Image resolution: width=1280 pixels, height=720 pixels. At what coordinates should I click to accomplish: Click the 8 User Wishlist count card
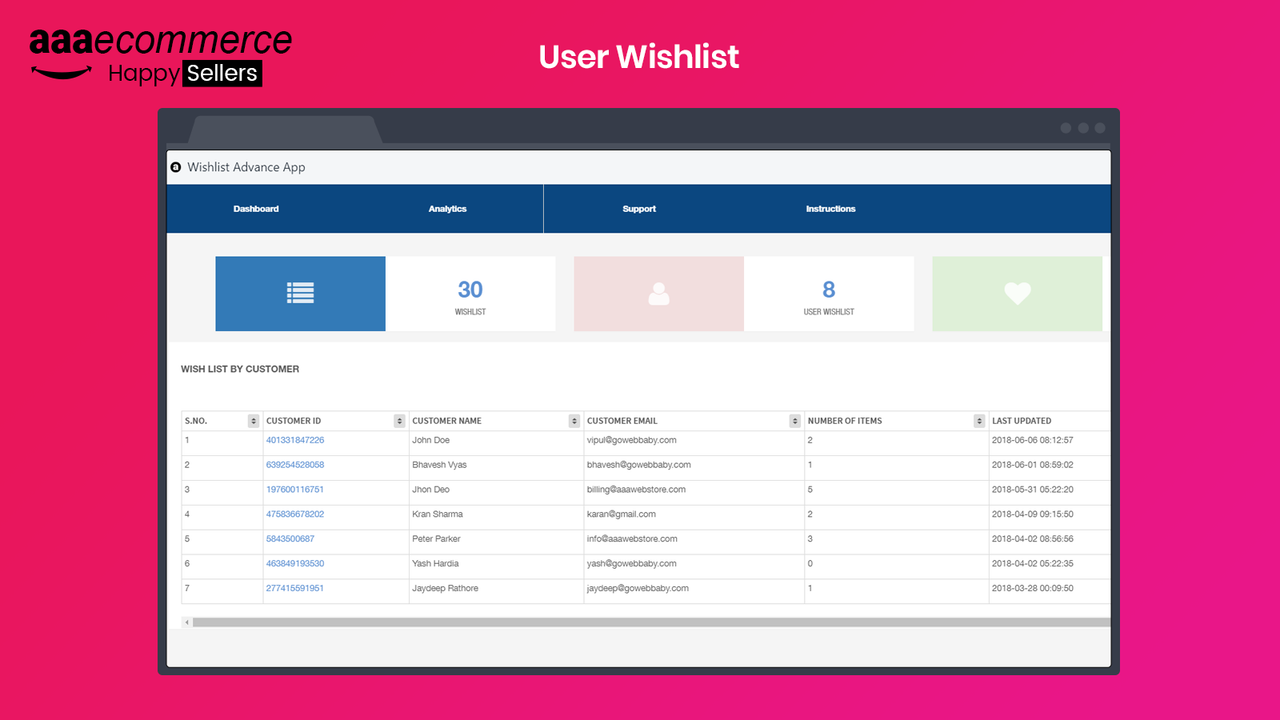(x=828, y=293)
